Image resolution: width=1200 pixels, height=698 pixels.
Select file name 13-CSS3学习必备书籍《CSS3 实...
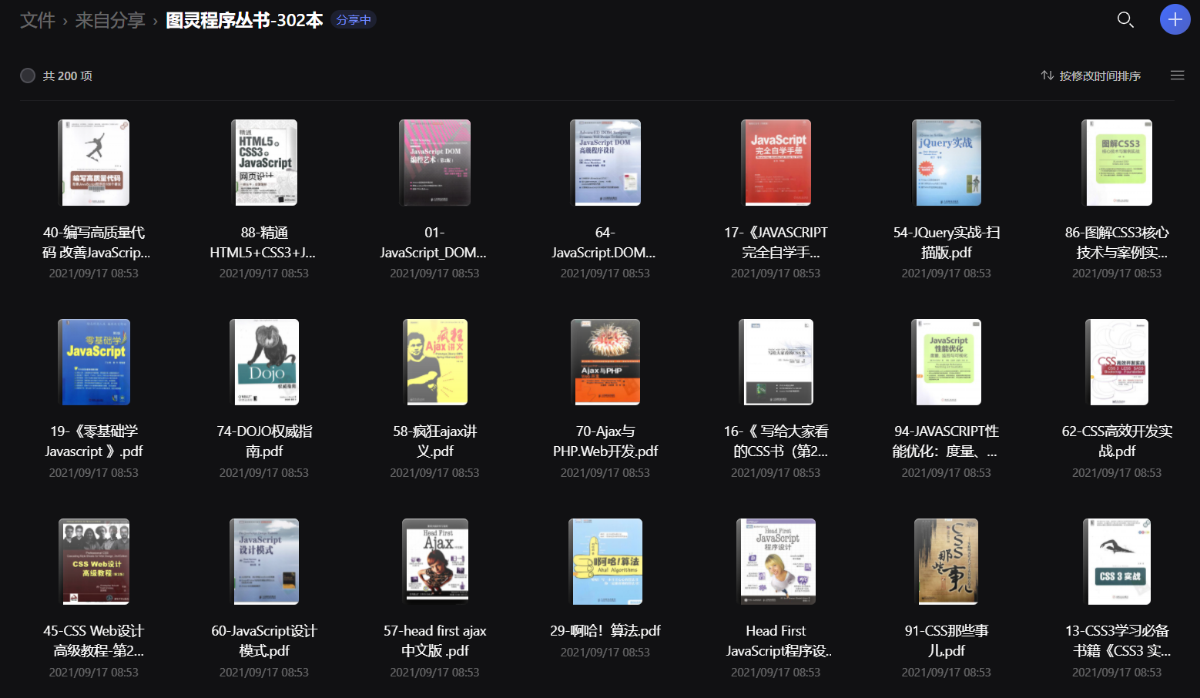click(x=1117, y=641)
